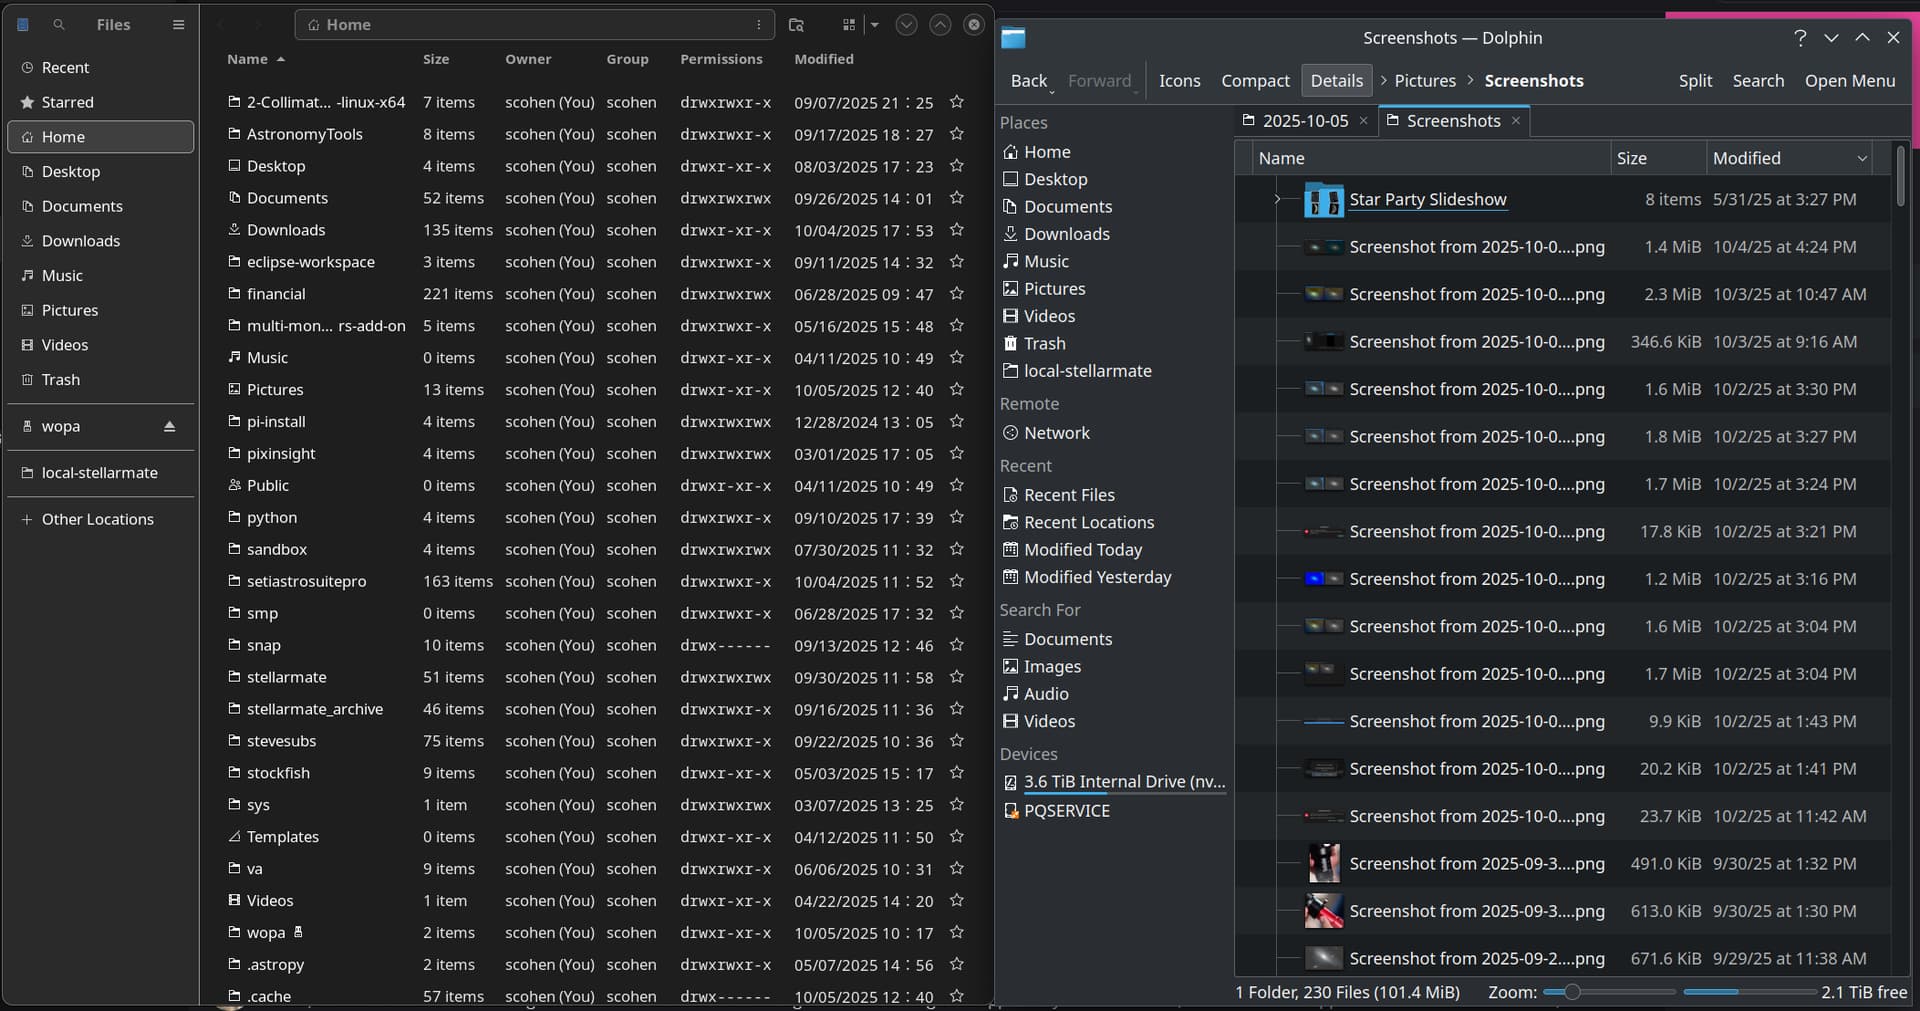Open Trash in Dolphin Places panel

[x=1044, y=343]
